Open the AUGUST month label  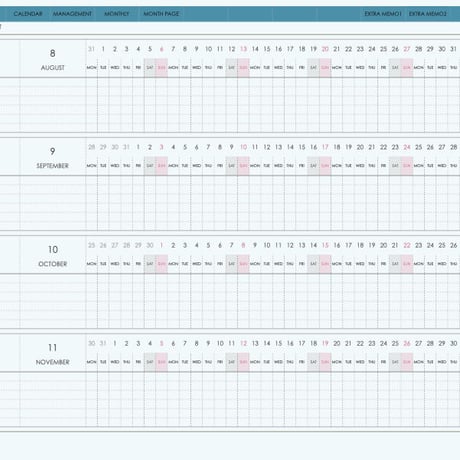(53, 68)
